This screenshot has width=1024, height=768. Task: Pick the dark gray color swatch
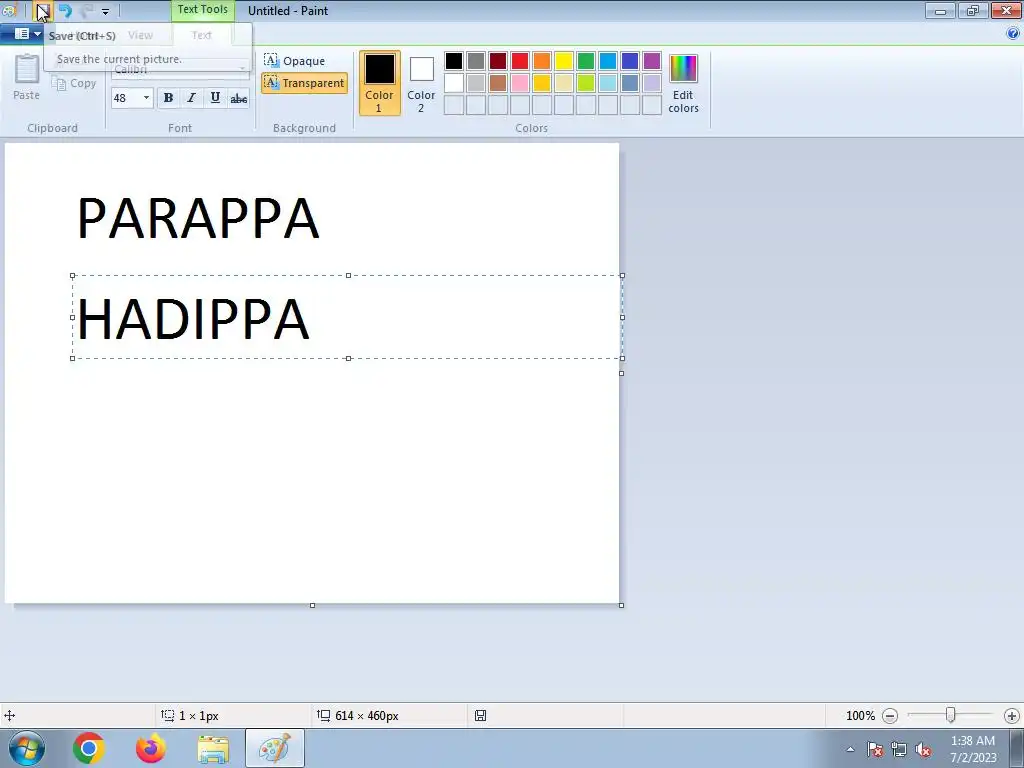(476, 61)
